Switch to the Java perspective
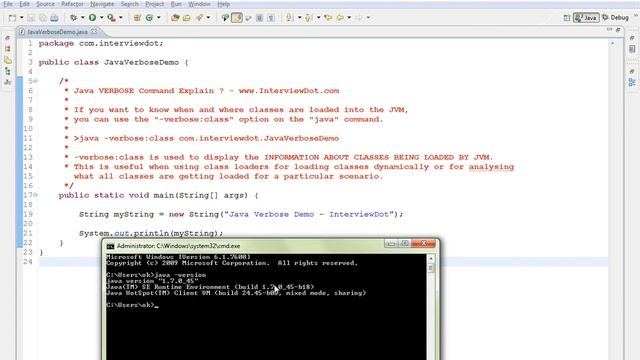The width and height of the screenshot is (640, 360). pyautogui.click(x=586, y=18)
